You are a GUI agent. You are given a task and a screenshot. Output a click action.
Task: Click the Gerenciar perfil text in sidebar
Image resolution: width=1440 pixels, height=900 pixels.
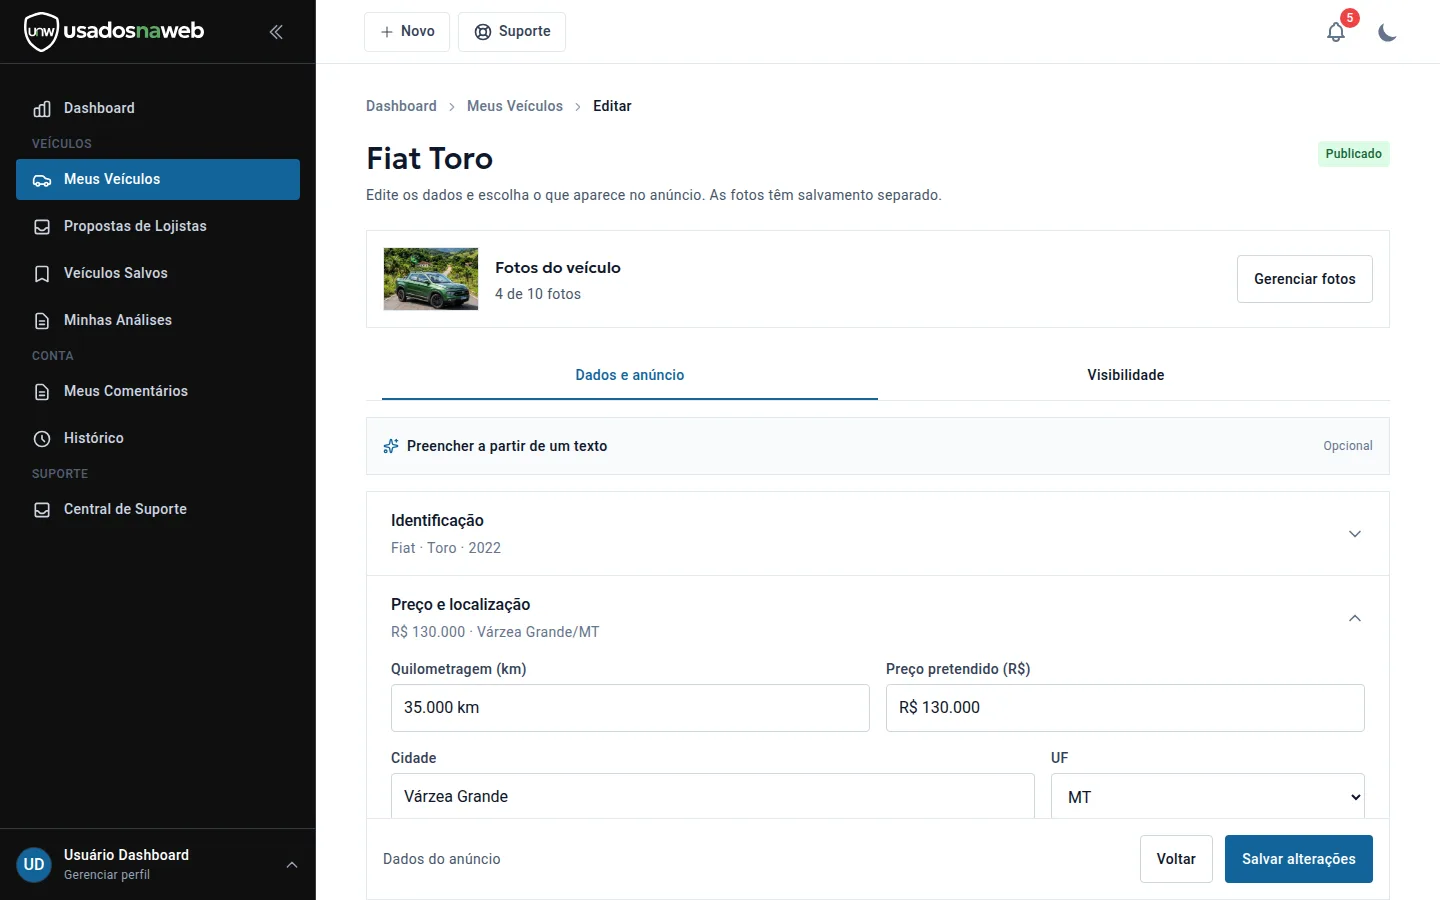click(x=107, y=875)
